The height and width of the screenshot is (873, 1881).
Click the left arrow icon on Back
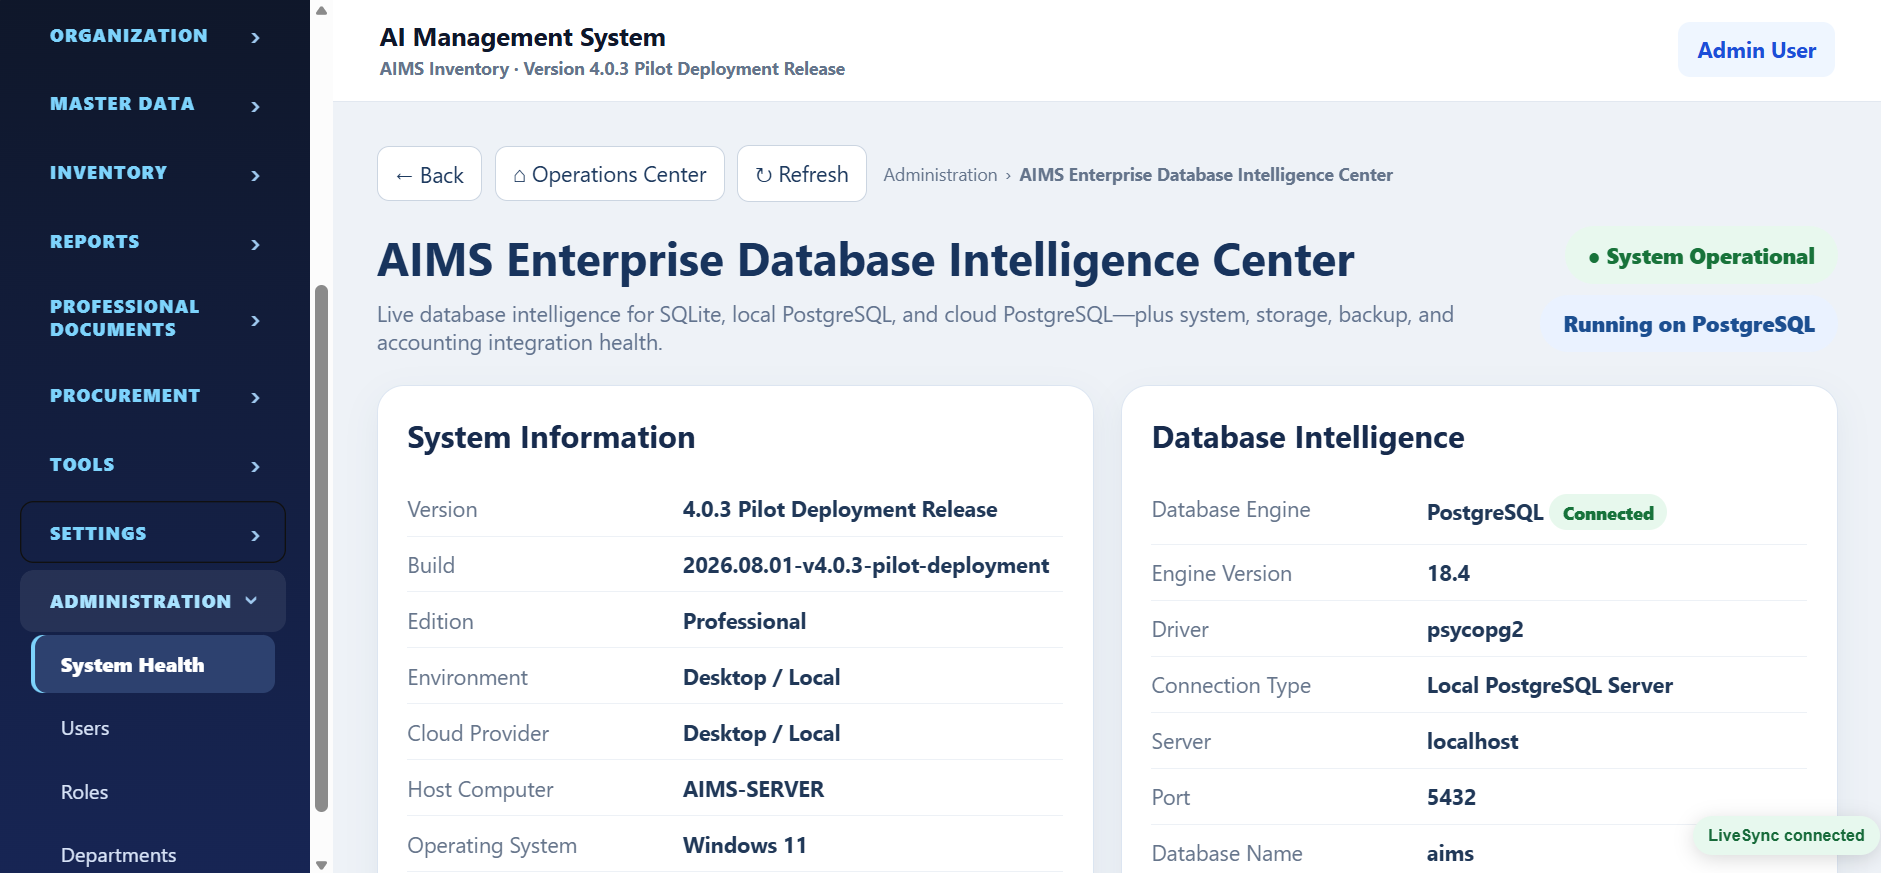(x=404, y=176)
